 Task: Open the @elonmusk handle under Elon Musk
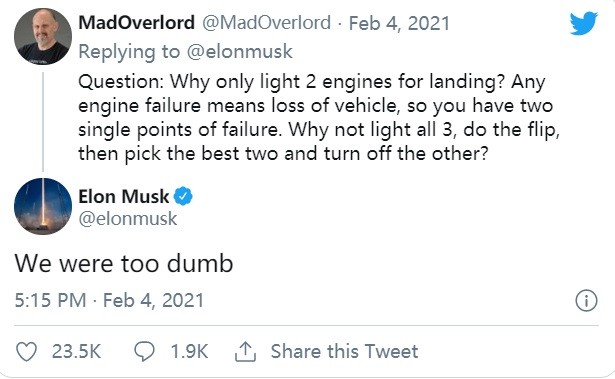[x=128, y=218]
